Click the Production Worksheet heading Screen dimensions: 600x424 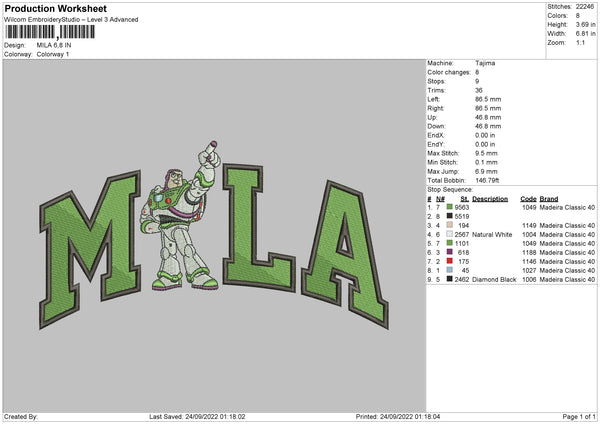pyautogui.click(x=55, y=8)
